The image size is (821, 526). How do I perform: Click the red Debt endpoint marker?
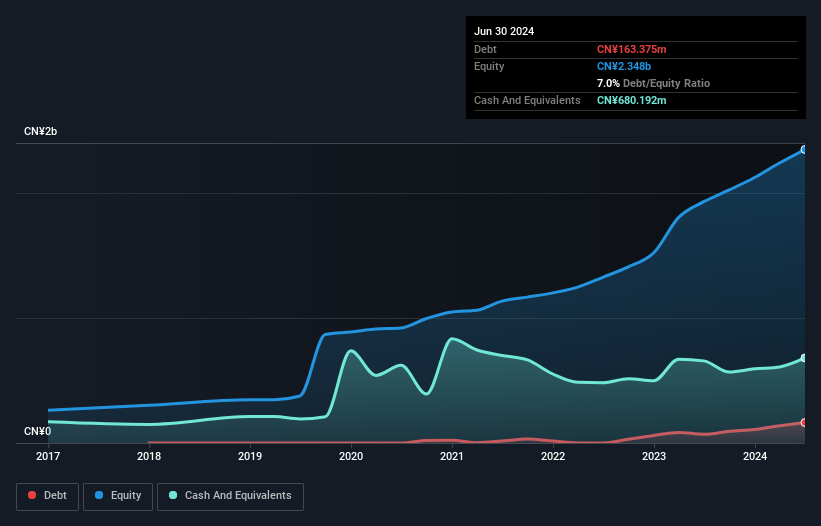(804, 422)
